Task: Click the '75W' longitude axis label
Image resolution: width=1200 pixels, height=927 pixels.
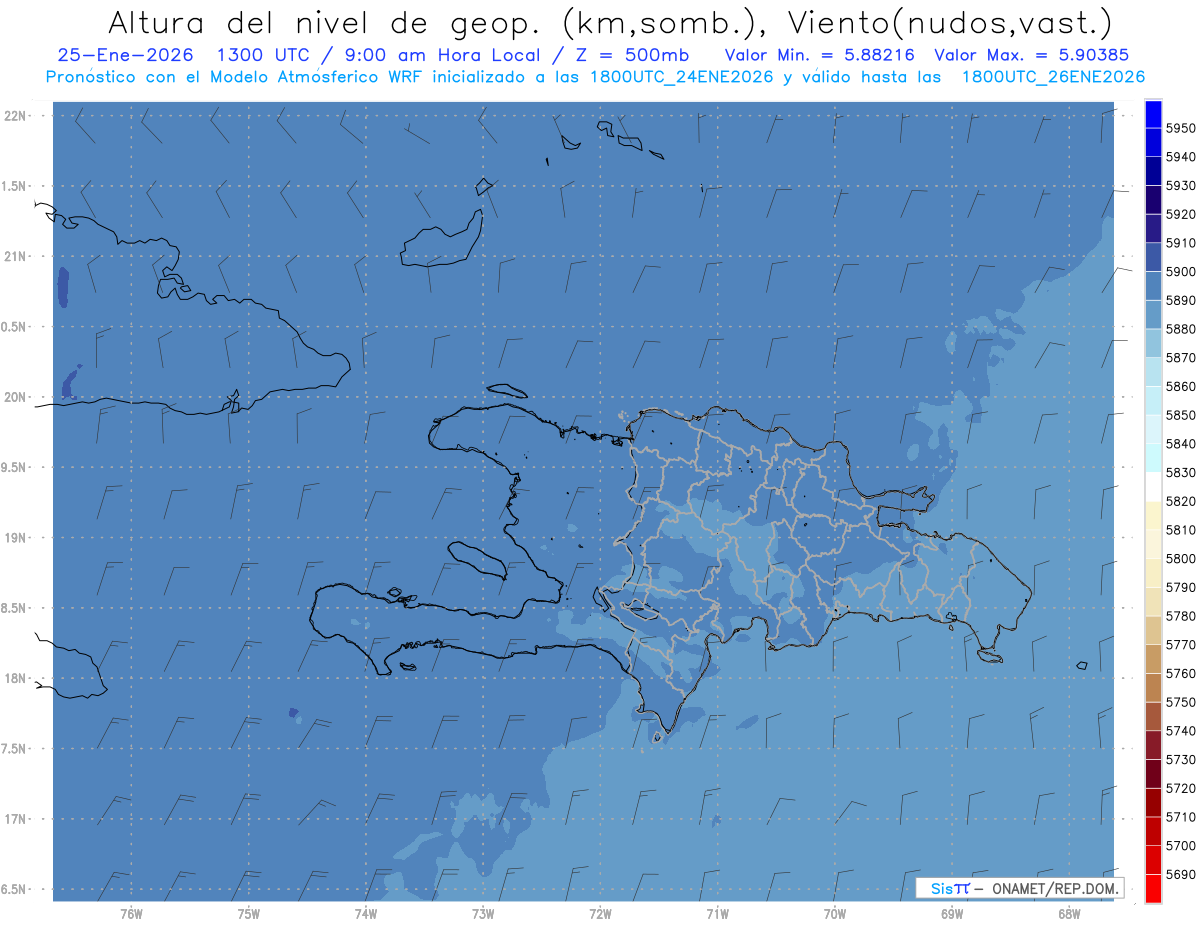Action: pos(248,914)
